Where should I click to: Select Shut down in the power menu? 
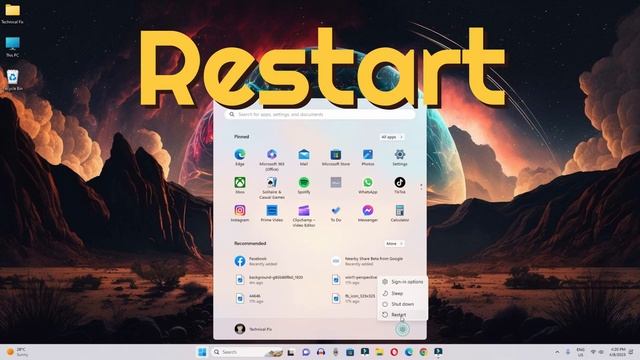(402, 304)
